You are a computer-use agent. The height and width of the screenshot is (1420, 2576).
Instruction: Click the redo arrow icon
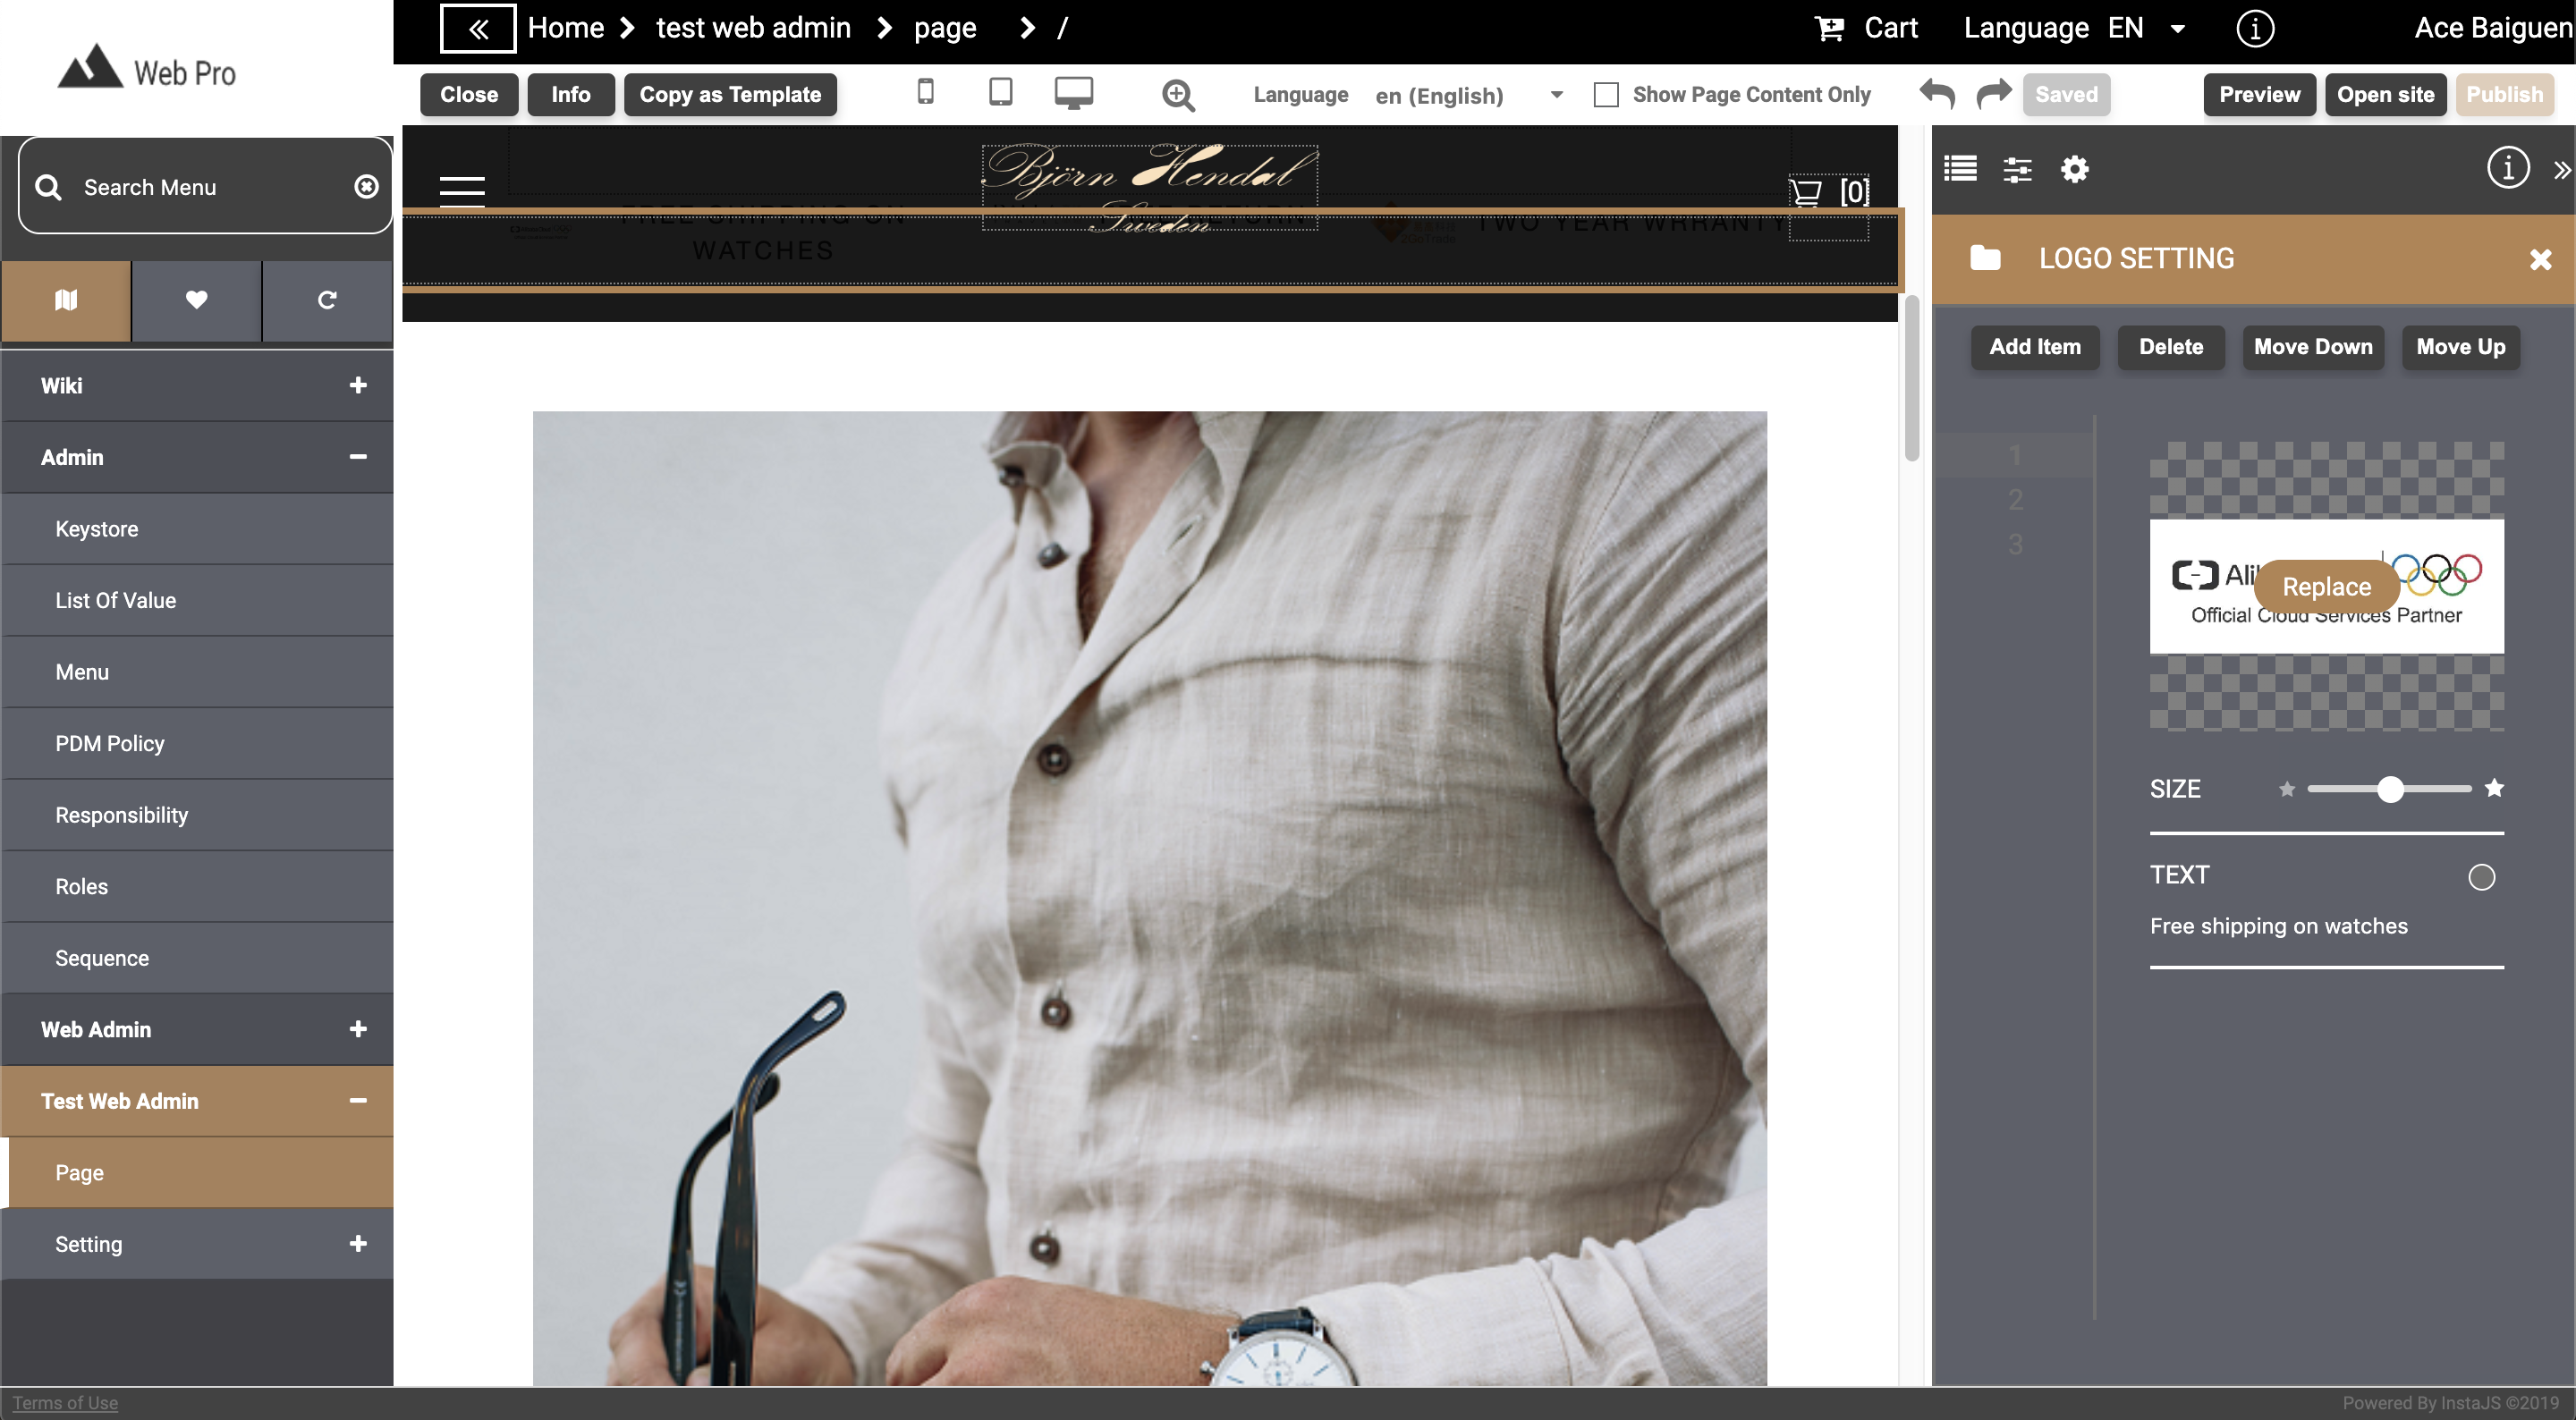[1993, 94]
